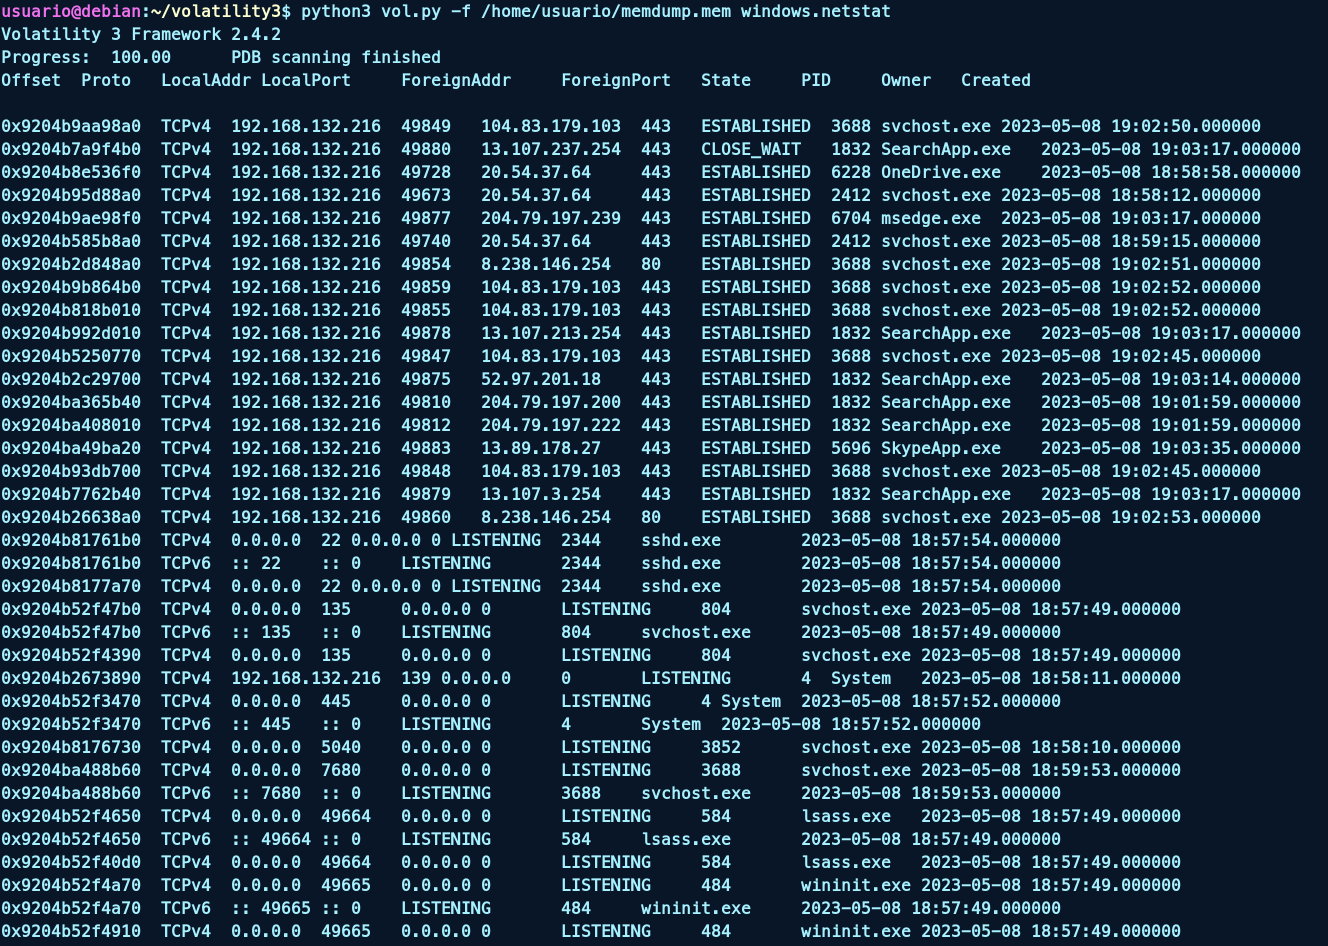Click the usuario@debian shell prompt
Viewport: 1328px width, 946px height.
pos(72,11)
